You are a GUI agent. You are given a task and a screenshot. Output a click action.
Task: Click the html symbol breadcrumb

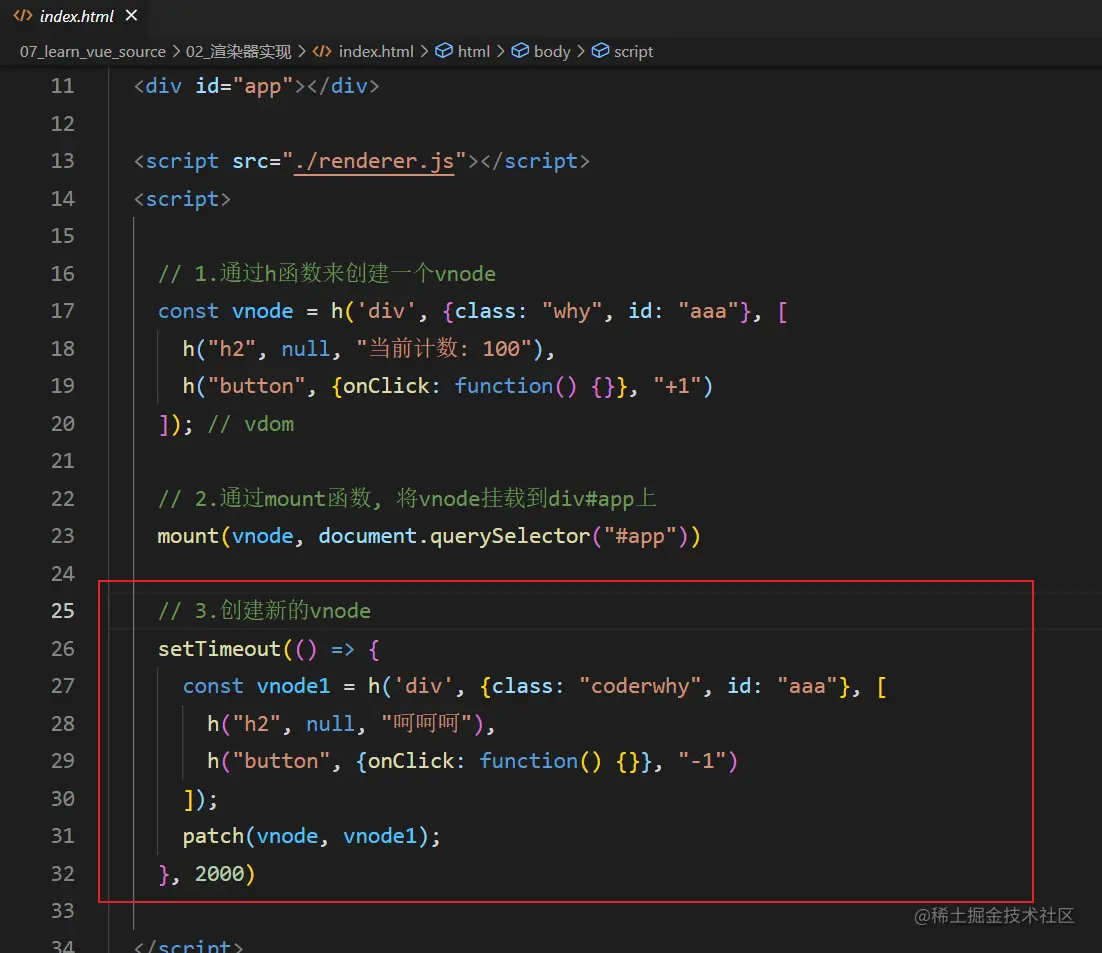click(474, 52)
